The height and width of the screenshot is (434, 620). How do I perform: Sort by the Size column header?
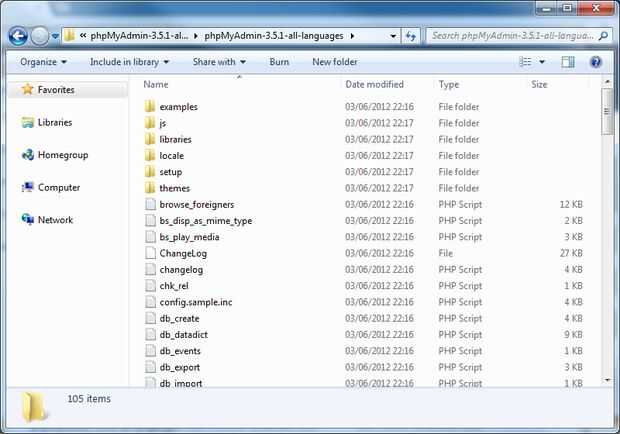539,84
